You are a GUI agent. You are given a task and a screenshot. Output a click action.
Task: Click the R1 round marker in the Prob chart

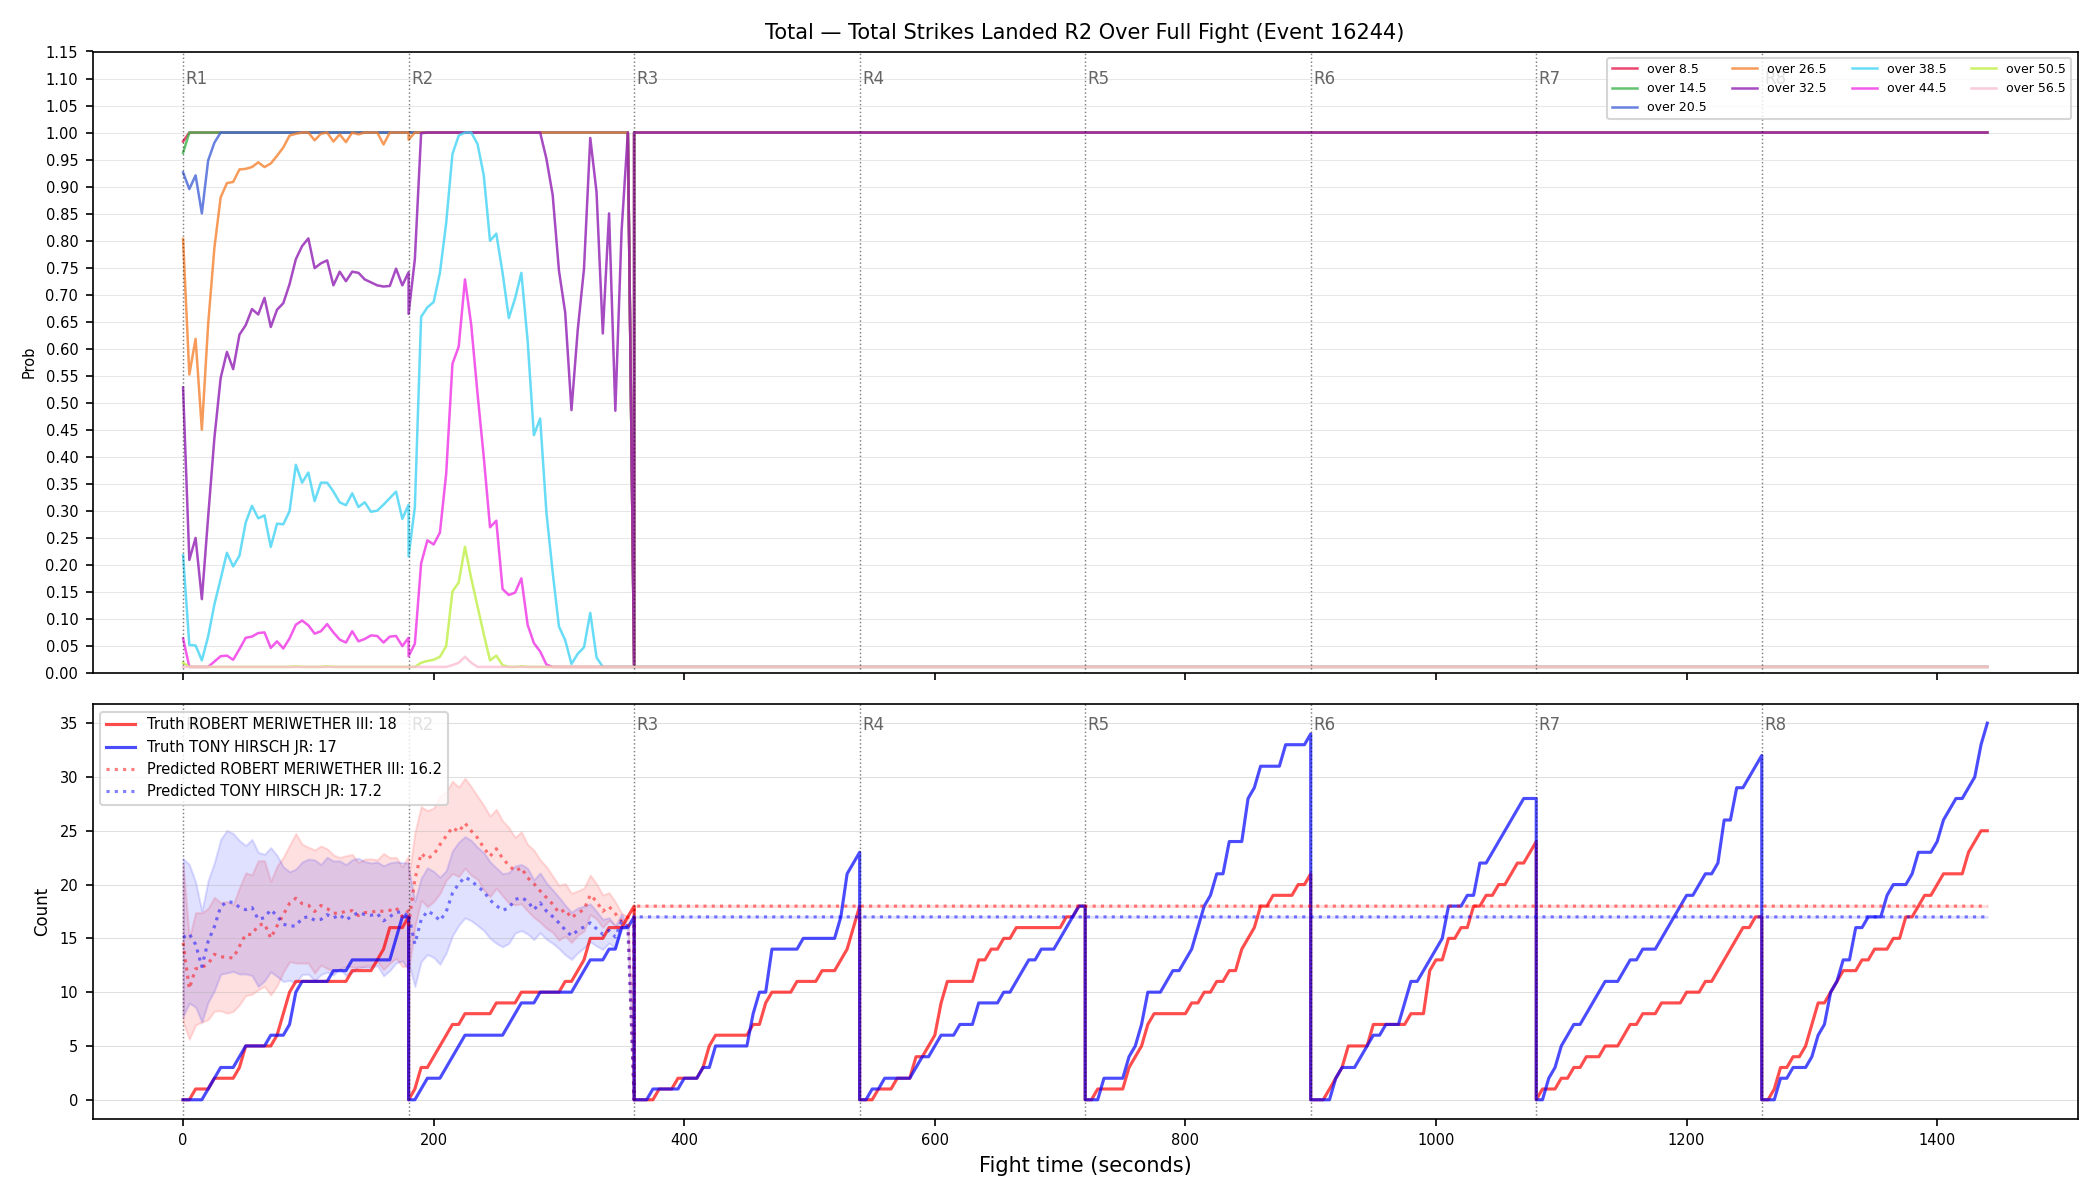coord(196,78)
